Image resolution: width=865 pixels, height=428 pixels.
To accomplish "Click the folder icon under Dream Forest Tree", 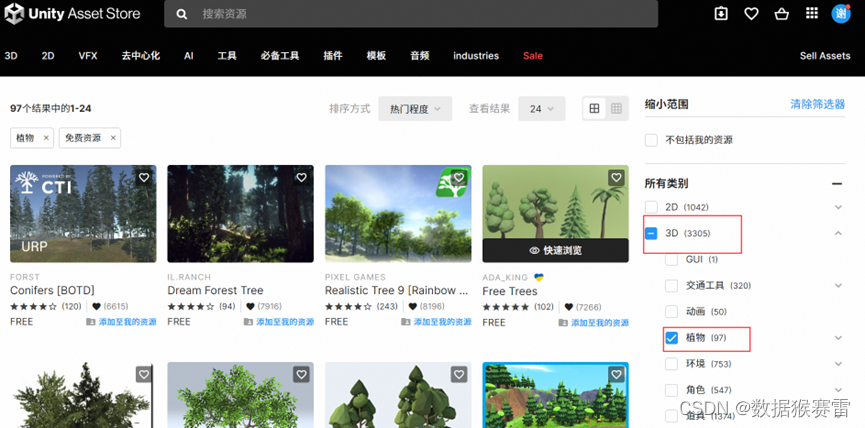I will click(248, 322).
